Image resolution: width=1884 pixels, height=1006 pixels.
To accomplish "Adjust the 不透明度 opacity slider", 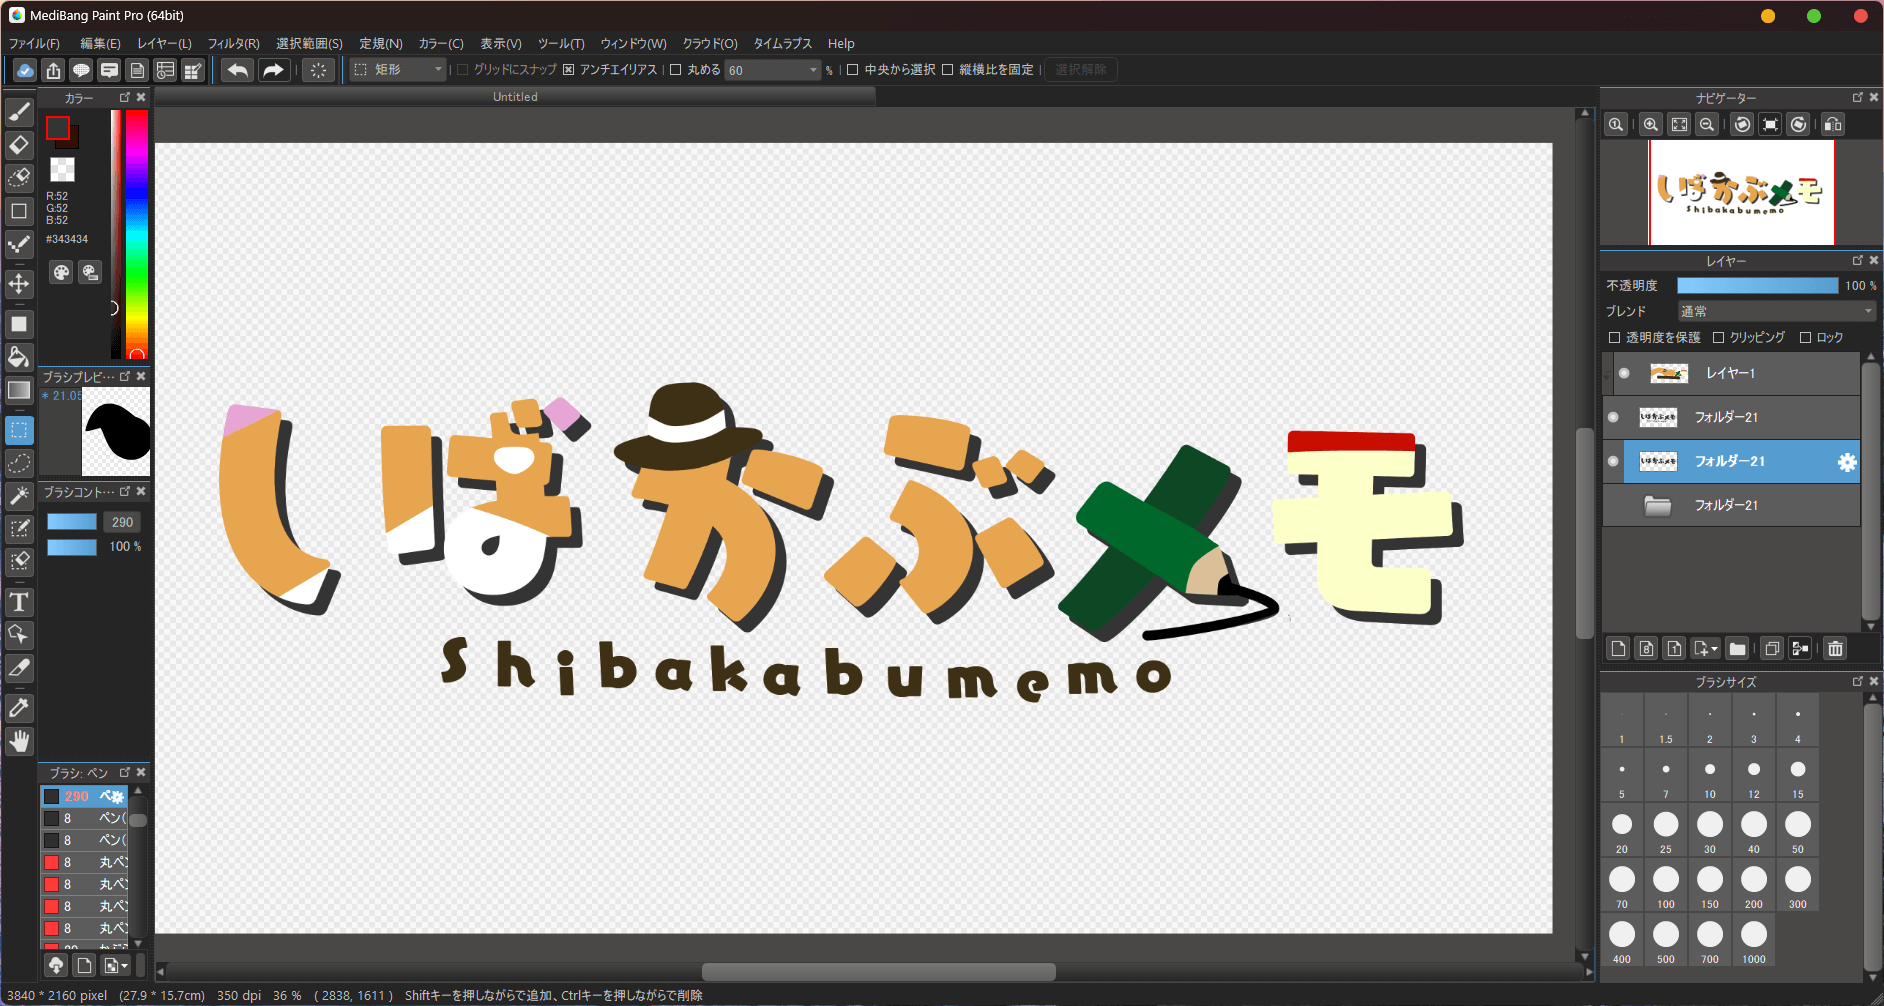I will pyautogui.click(x=1757, y=286).
